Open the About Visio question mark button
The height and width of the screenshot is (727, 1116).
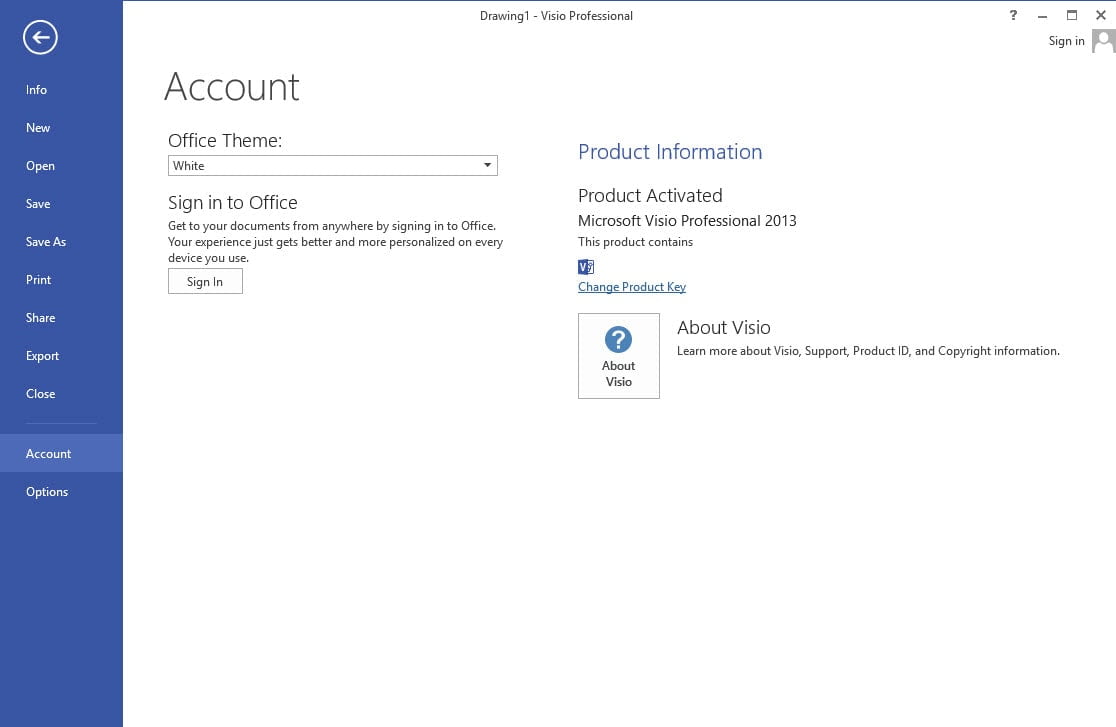pos(618,356)
